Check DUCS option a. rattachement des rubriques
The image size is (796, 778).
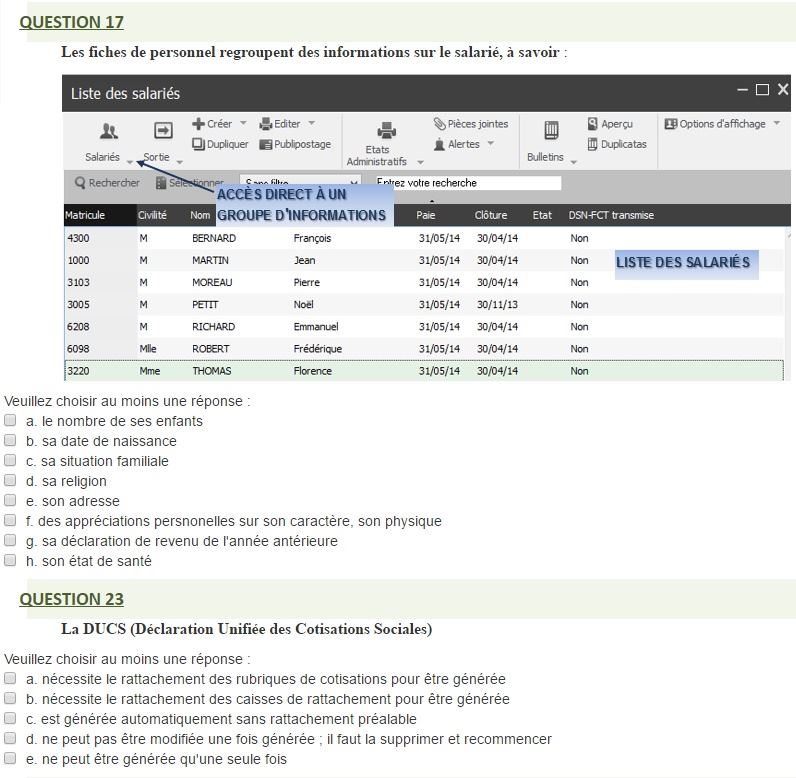pos(10,678)
